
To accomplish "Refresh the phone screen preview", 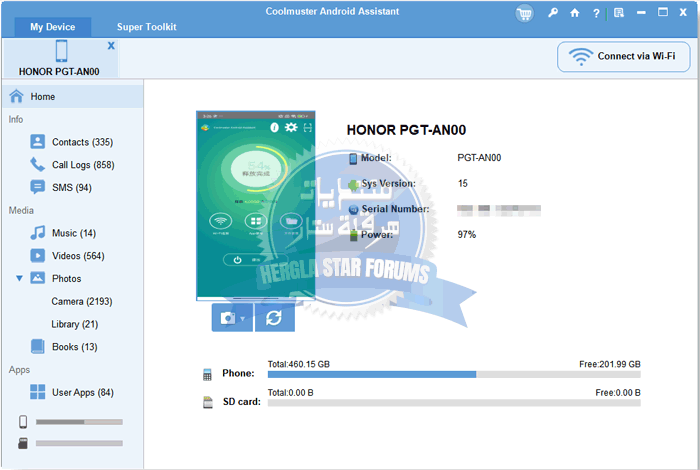I will coord(274,317).
